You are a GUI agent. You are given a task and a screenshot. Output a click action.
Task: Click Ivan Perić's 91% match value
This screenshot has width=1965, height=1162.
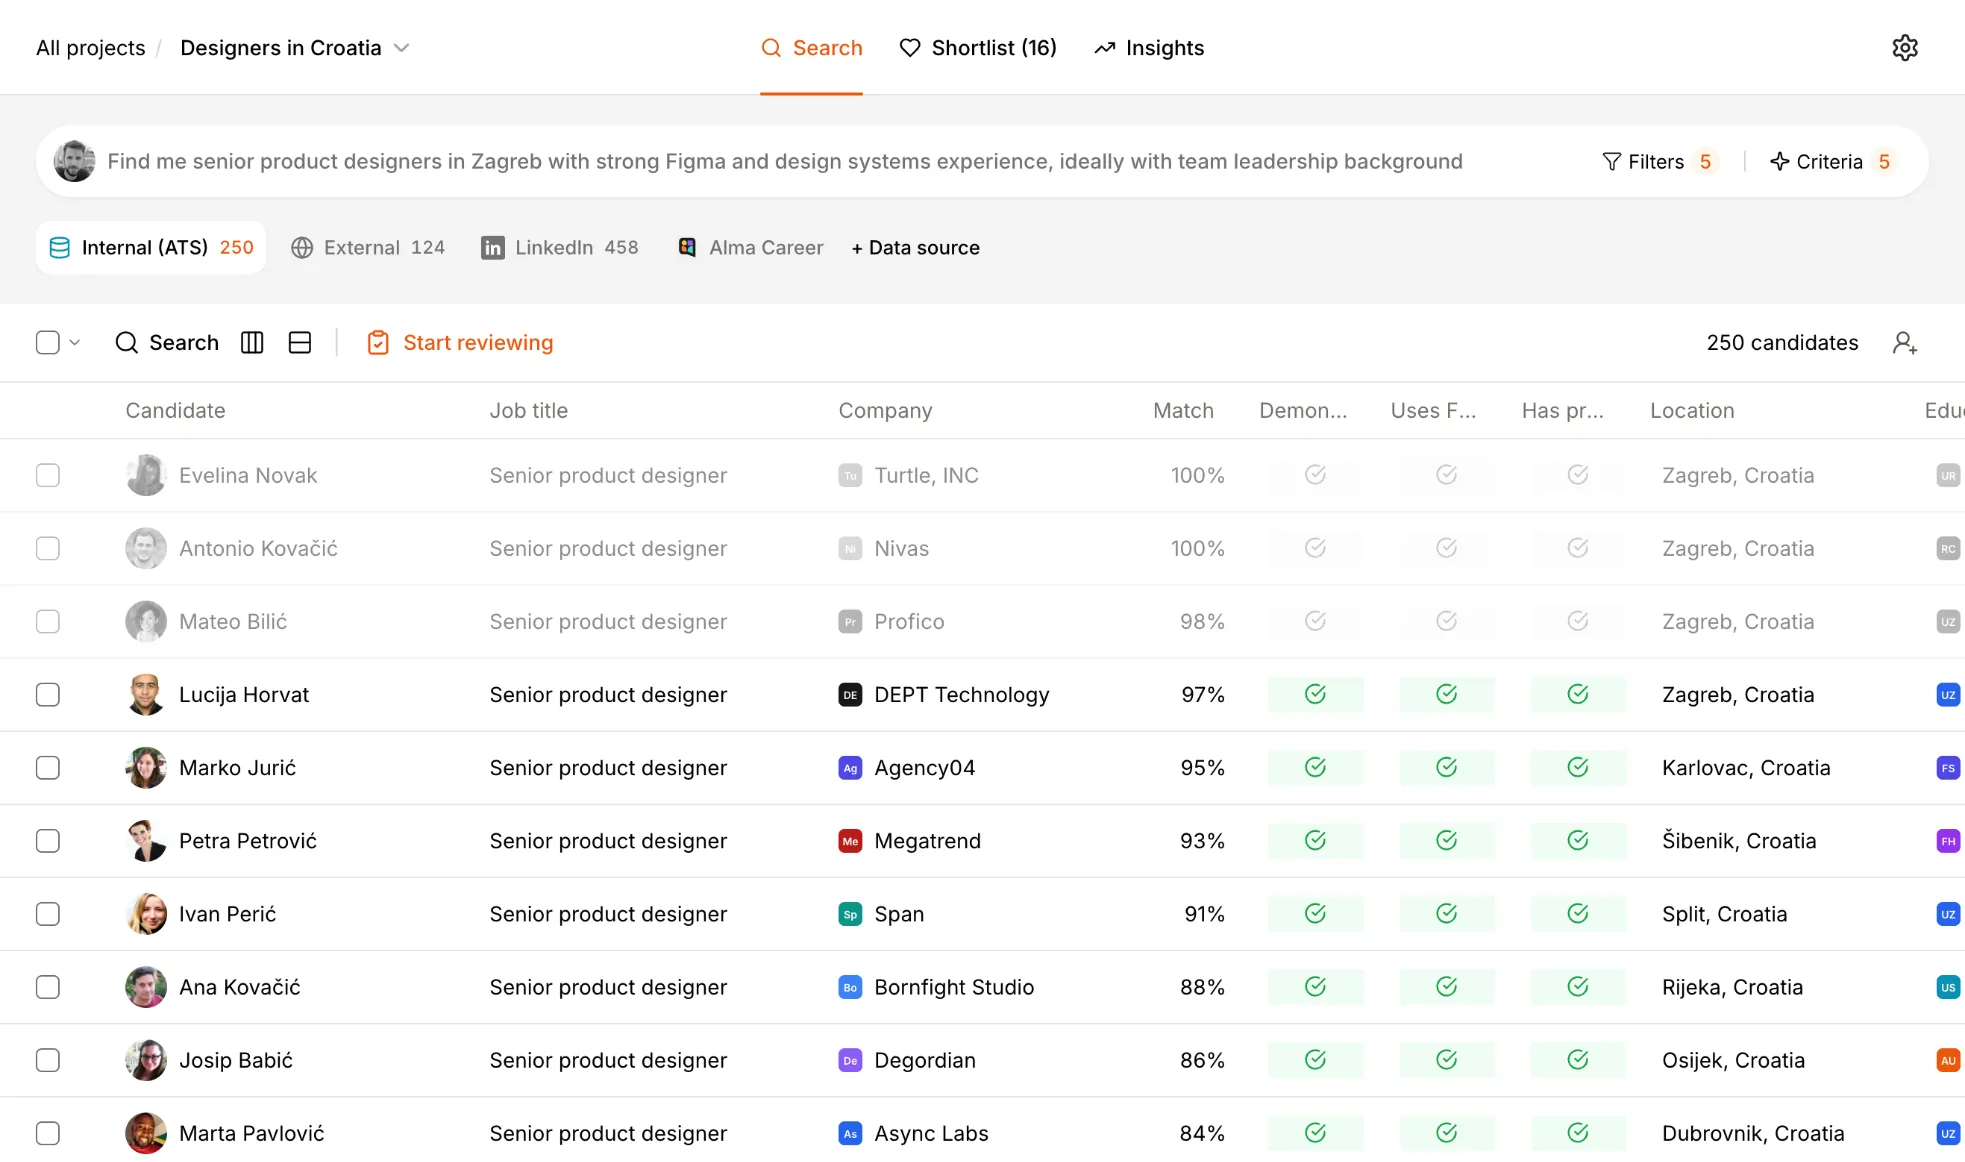click(x=1204, y=914)
